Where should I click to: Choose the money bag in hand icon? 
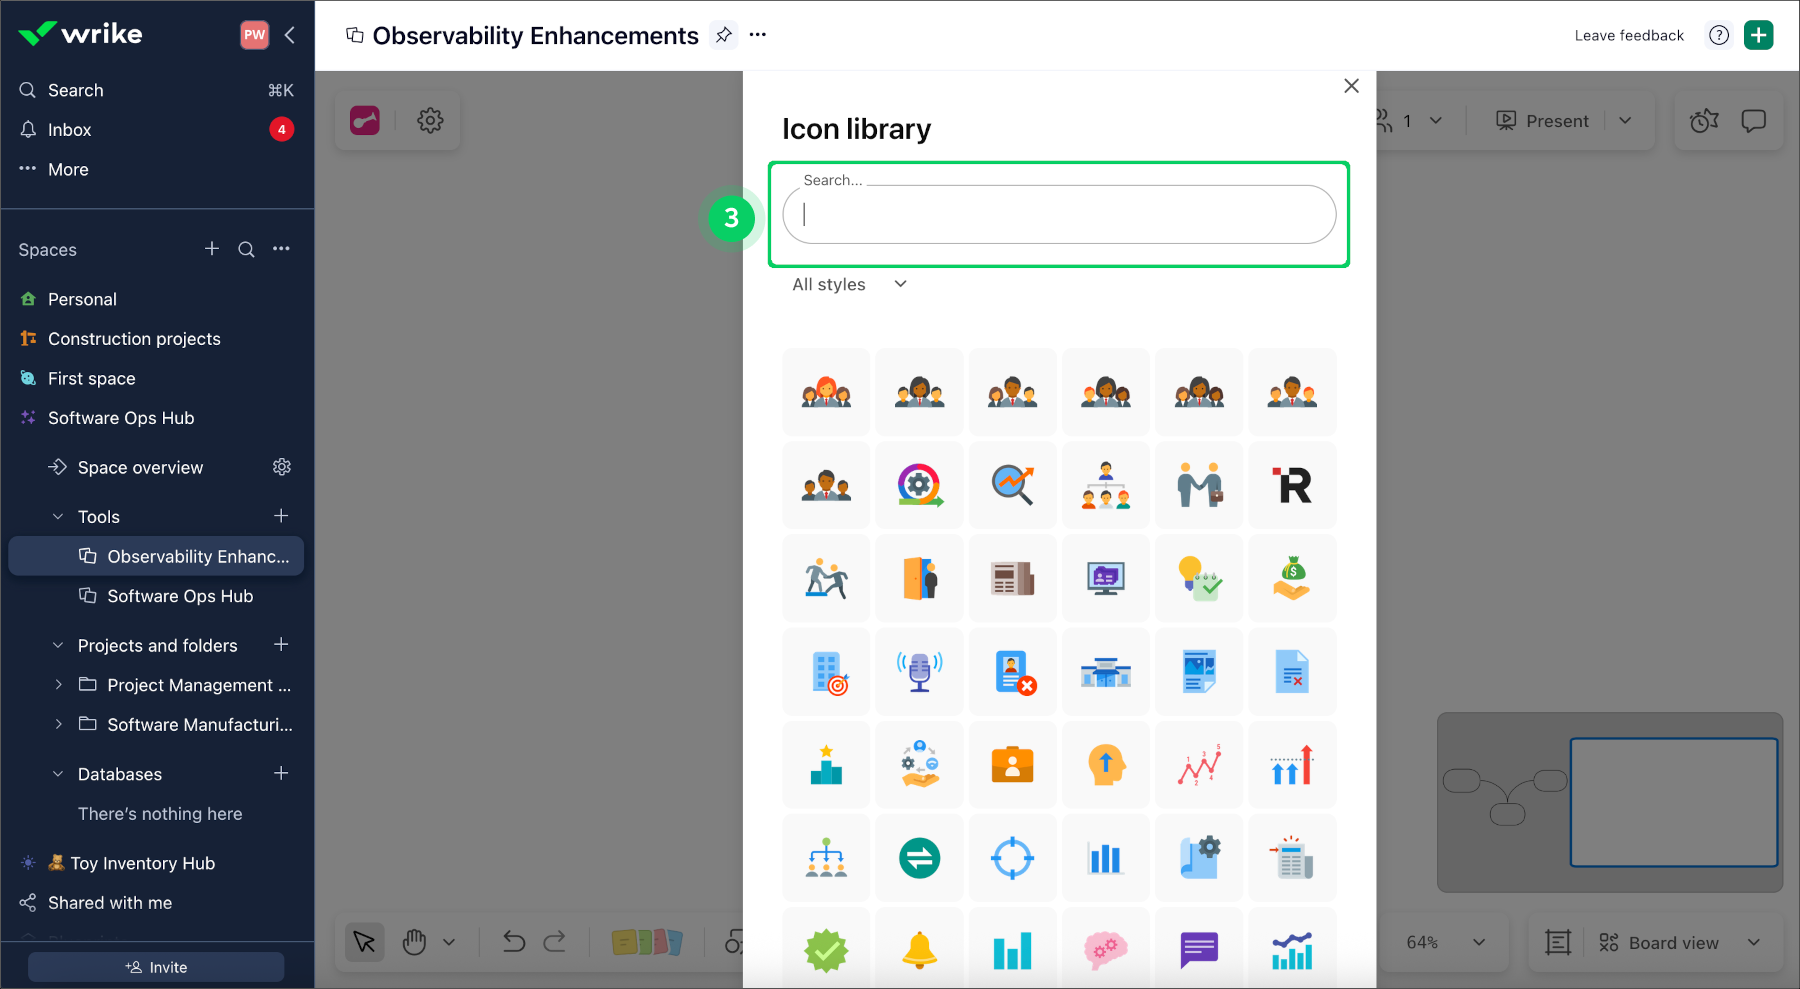point(1292,578)
